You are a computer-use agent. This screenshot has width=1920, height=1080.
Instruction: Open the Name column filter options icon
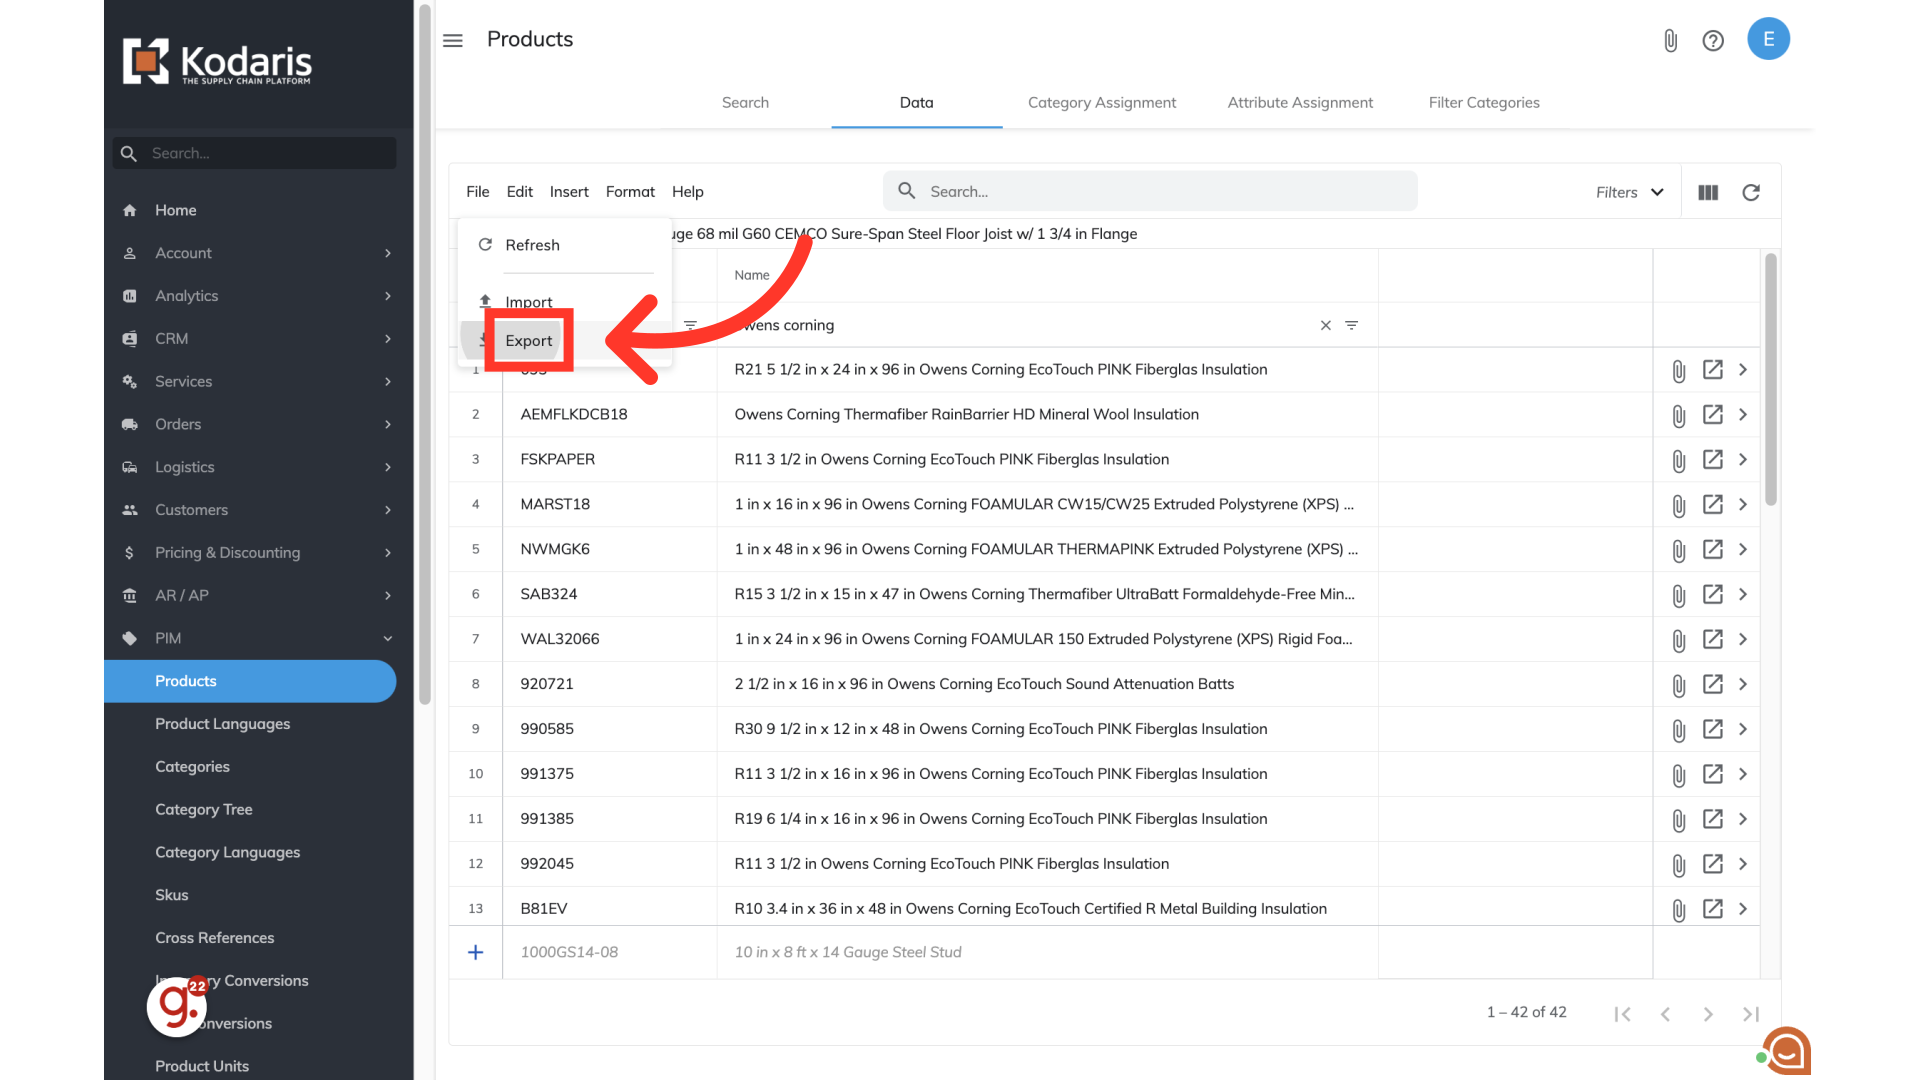click(1351, 325)
